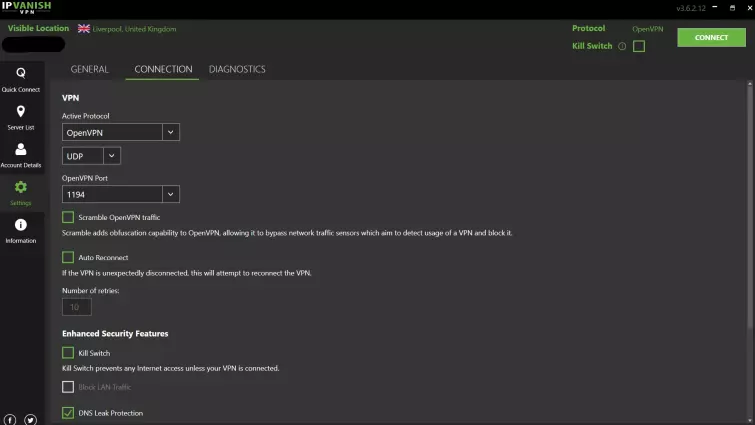Click the OpenVPN protocol label in header
The height and width of the screenshot is (425, 755).
648,29
